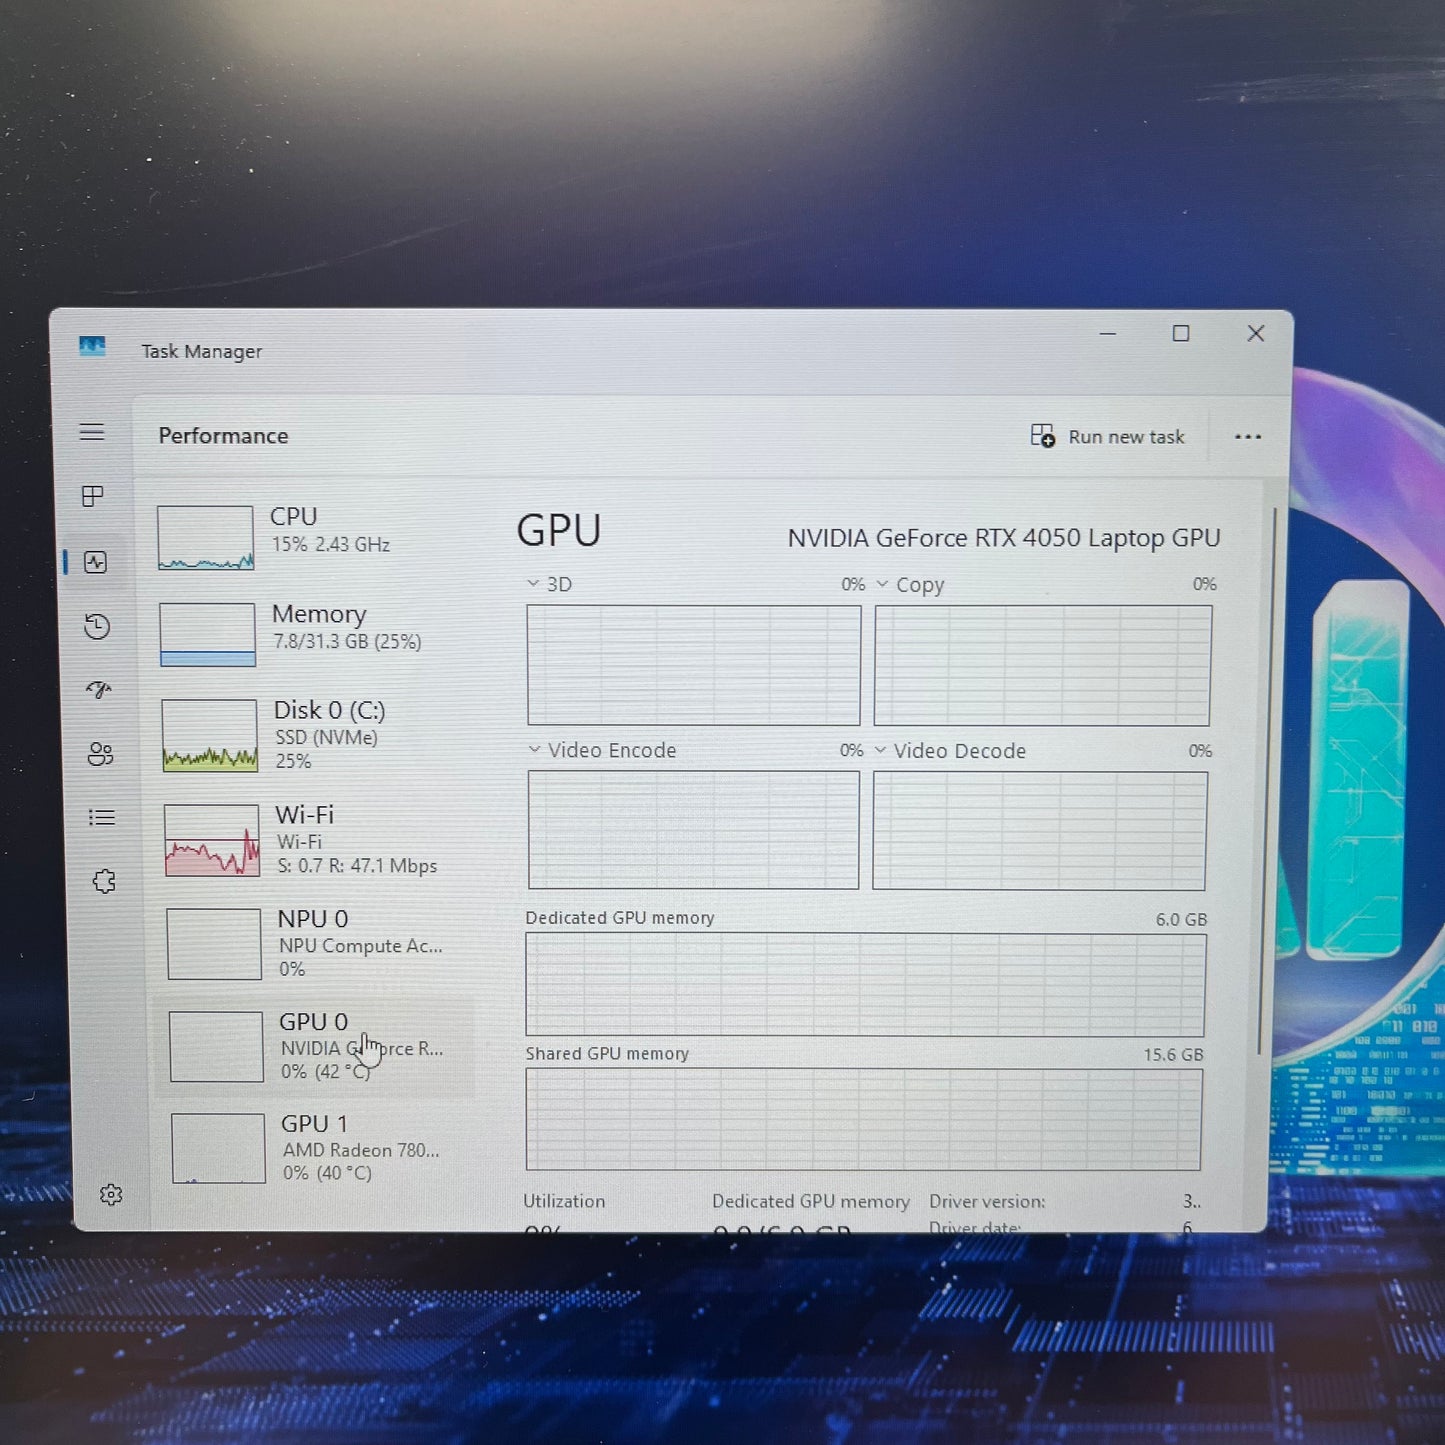Maximize the Task Manager window
Viewport: 1445px width, 1445px height.
coord(1181,333)
